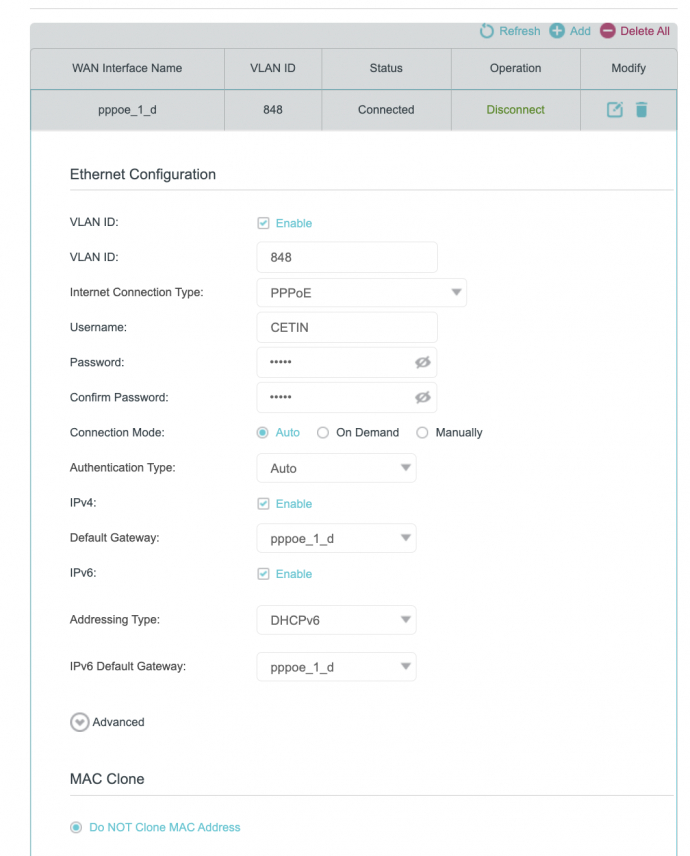690x856 pixels.
Task: Select On Demand connection mode
Action: pos(323,432)
